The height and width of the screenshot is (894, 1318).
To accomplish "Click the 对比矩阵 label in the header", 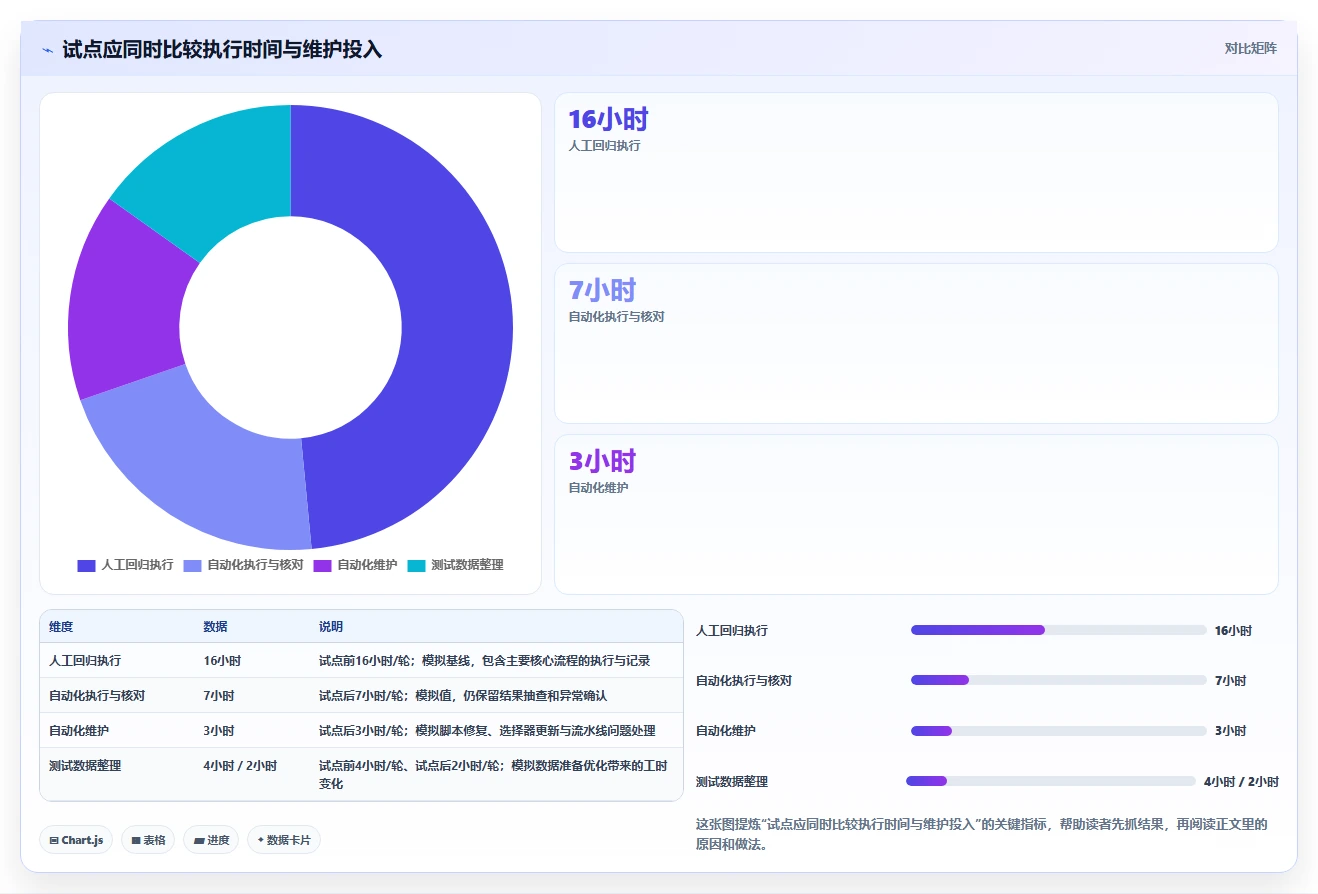I will tap(1250, 48).
